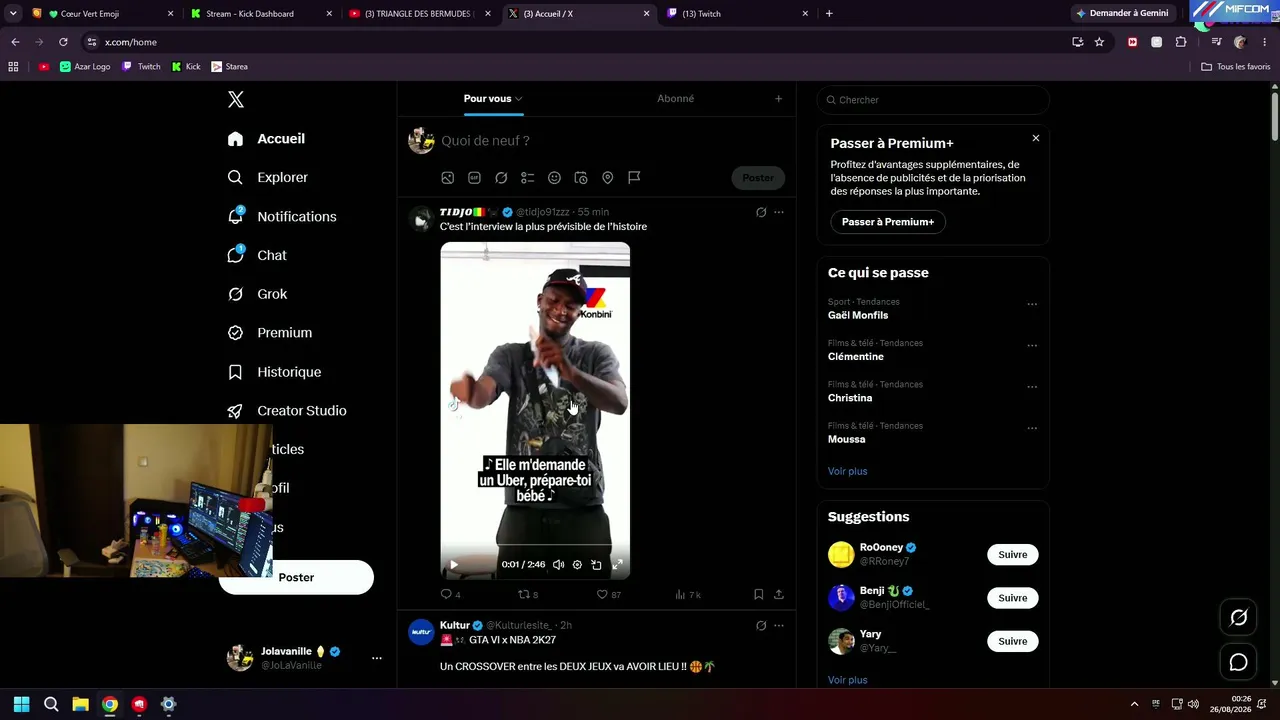Expand the video to fullscreen
Image resolution: width=1280 pixels, height=720 pixels.
(617, 565)
